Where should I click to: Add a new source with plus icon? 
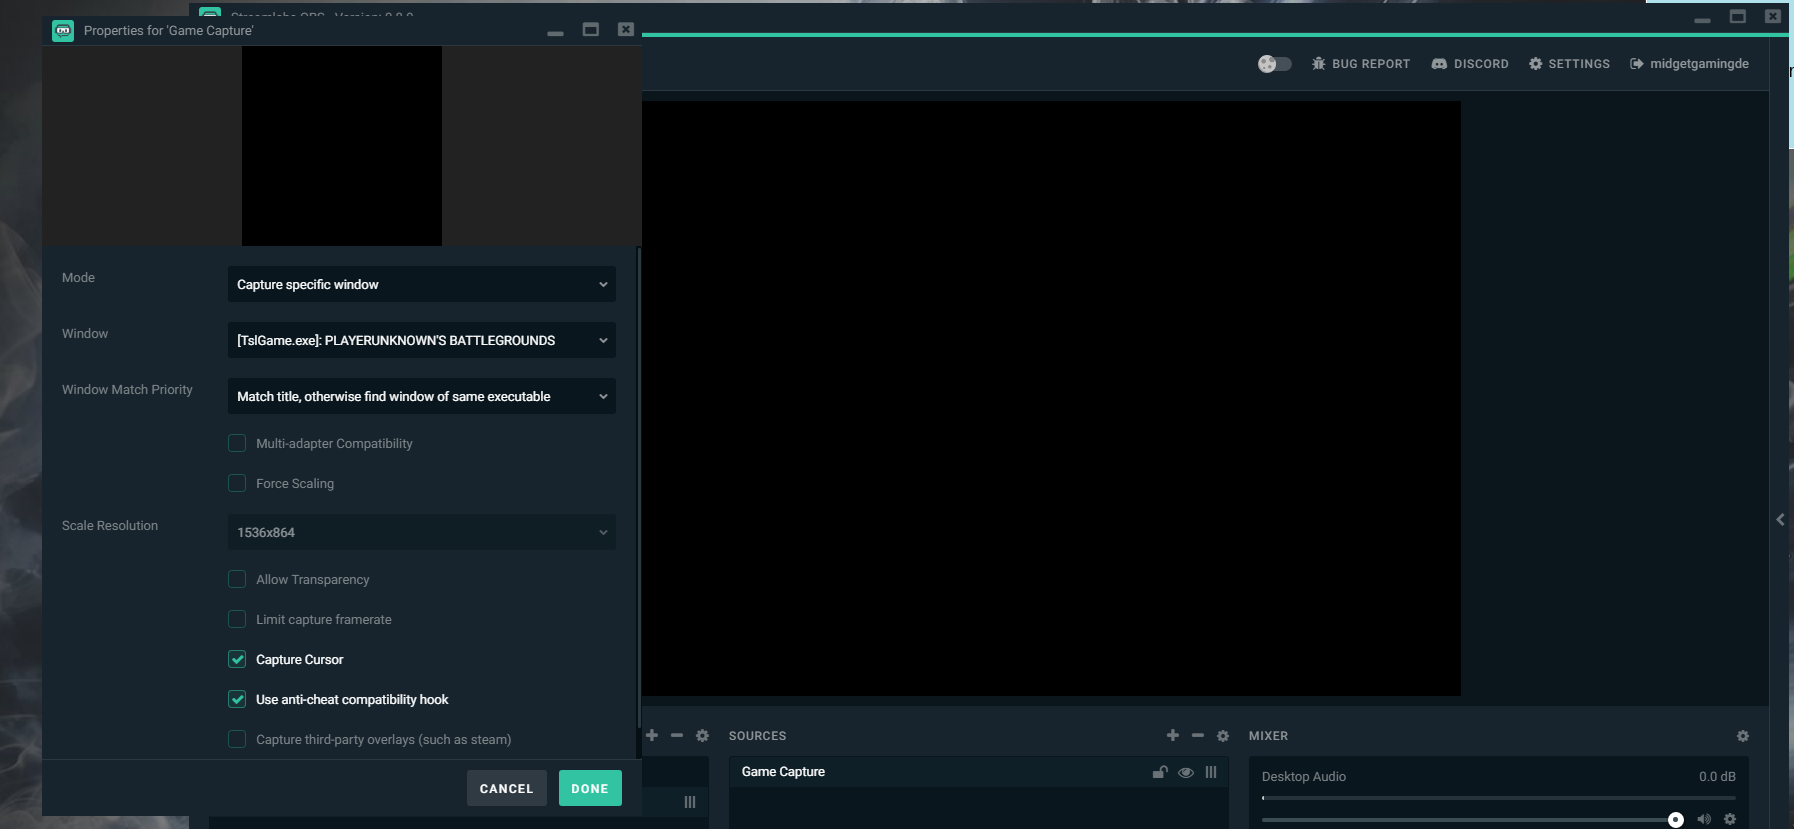1172,736
